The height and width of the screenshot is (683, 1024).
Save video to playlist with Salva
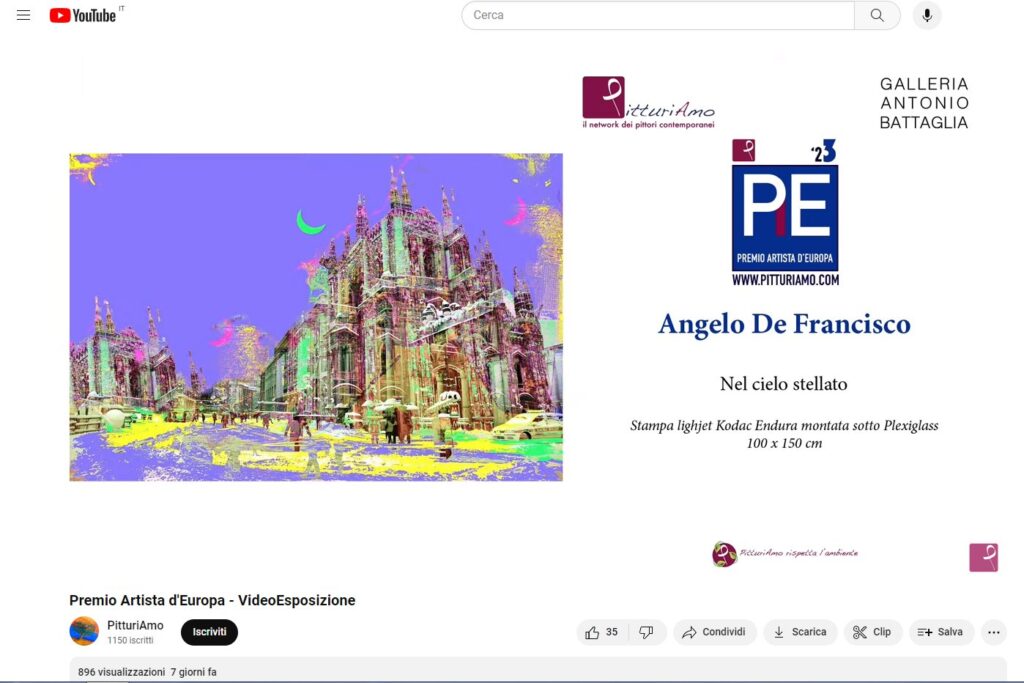pos(940,632)
